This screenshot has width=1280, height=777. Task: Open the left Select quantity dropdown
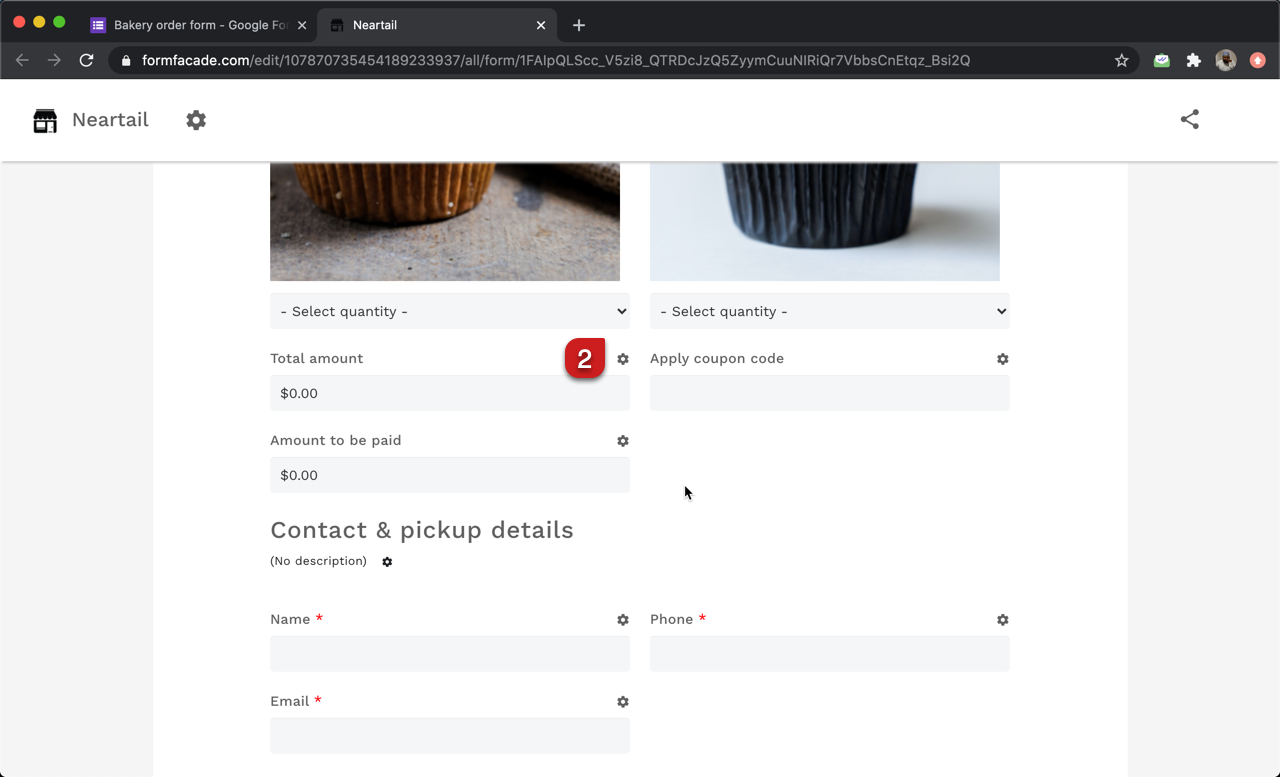(x=449, y=311)
